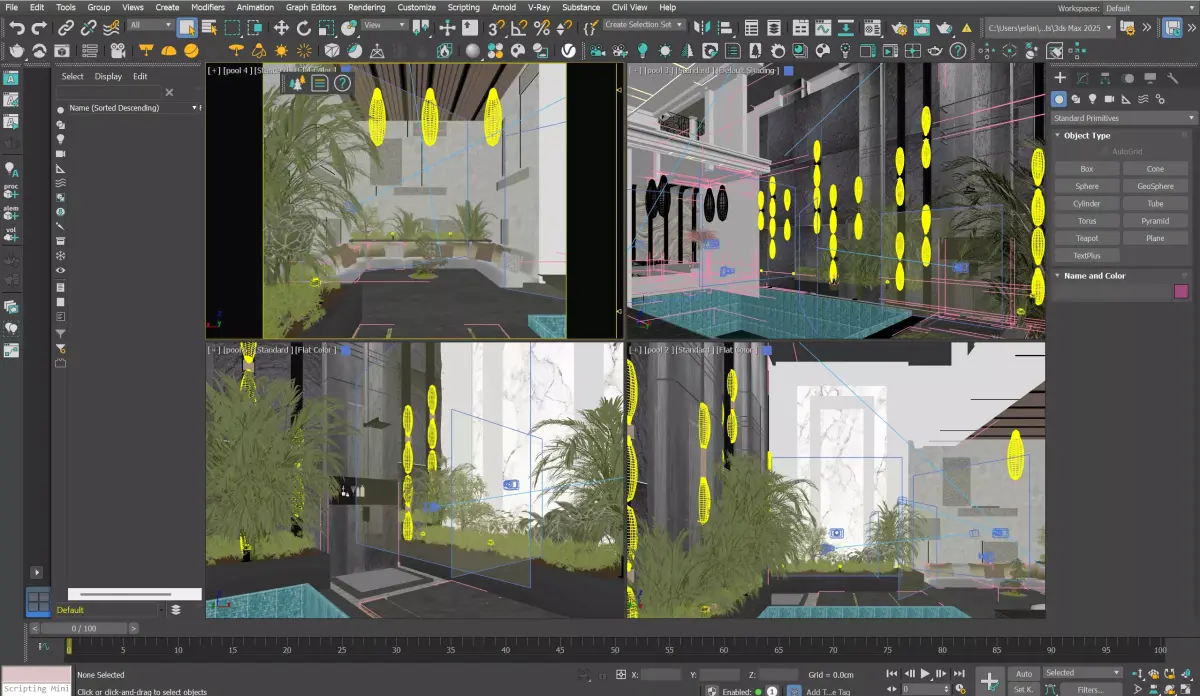Collapse the Object Type rollout
The image size is (1200, 696).
click(1087, 135)
